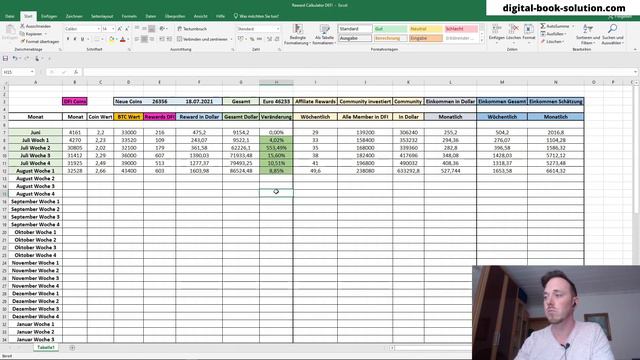
Task: Increase font size with the larger A
Action: tap(120, 29)
